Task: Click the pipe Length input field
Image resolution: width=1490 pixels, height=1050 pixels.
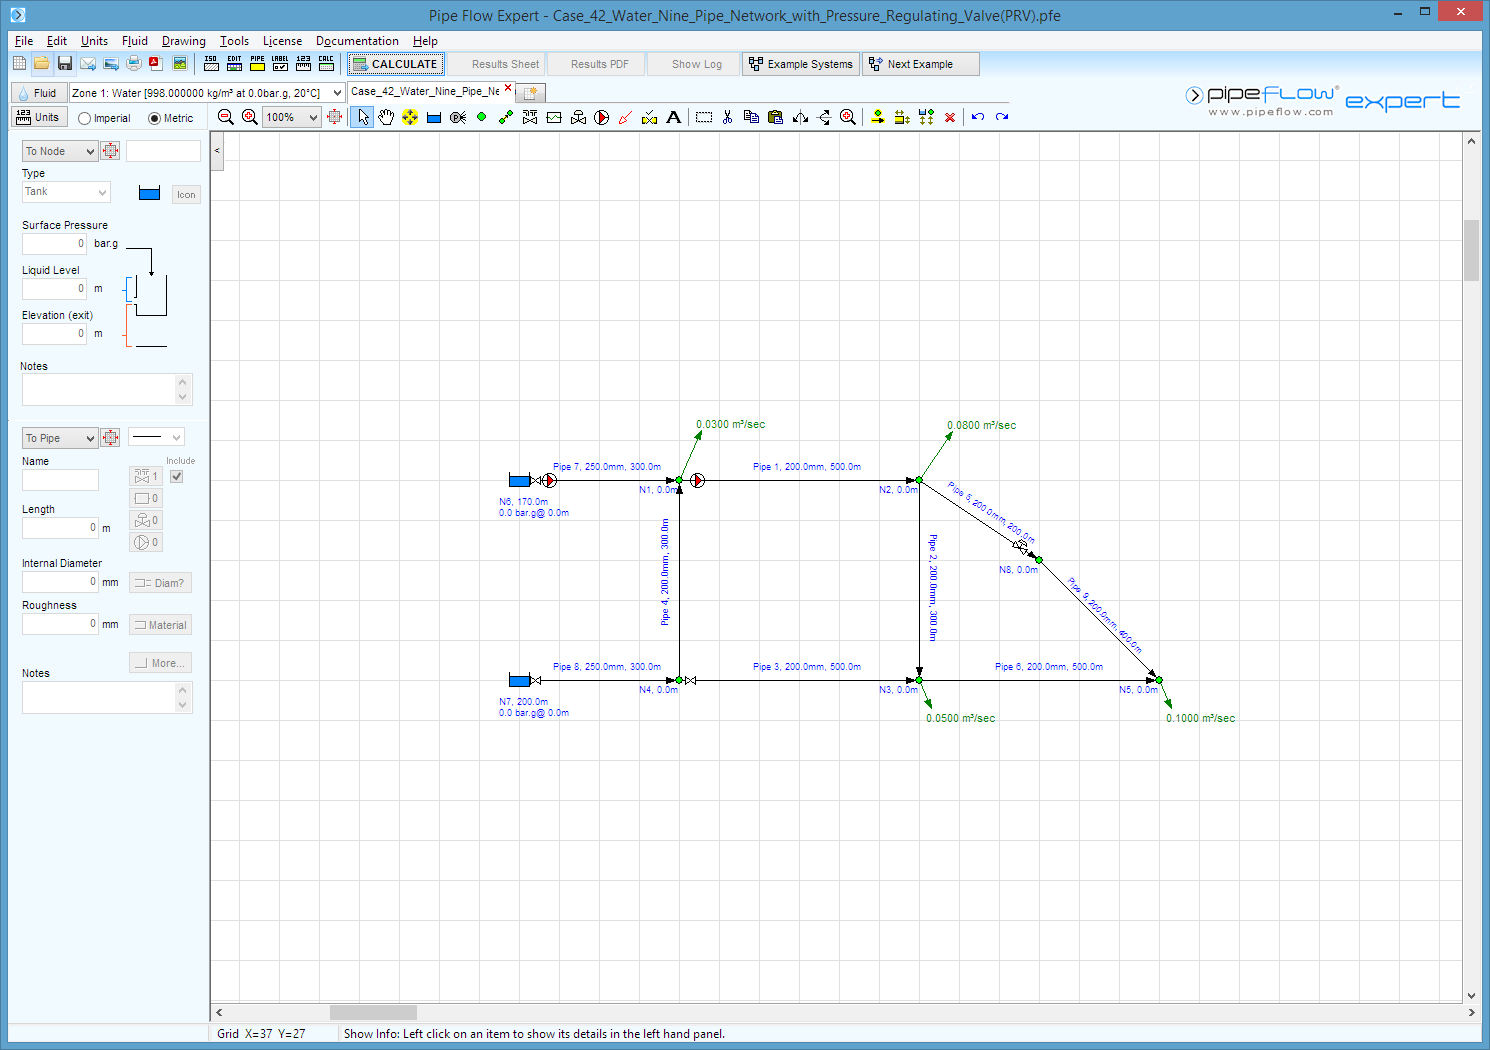Action: click(x=60, y=528)
